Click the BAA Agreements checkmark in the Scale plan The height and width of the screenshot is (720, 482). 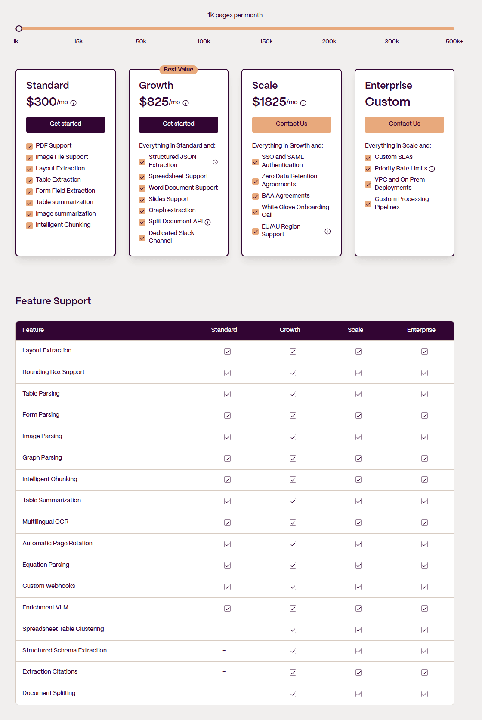pos(255,197)
